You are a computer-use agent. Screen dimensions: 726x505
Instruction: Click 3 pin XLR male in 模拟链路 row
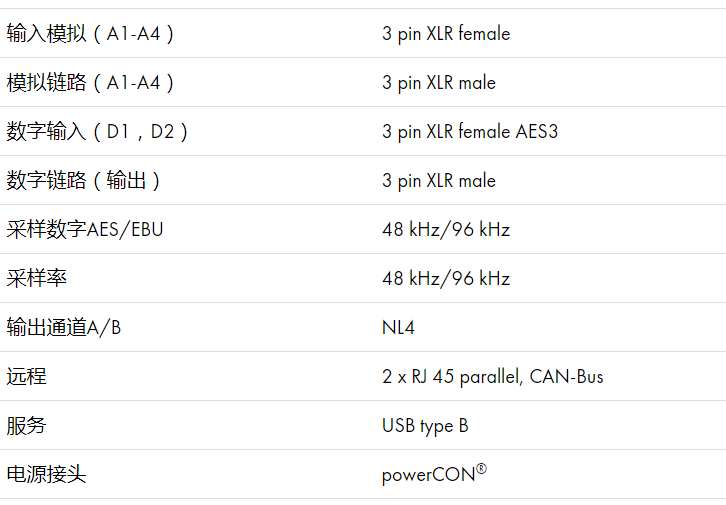(x=439, y=83)
